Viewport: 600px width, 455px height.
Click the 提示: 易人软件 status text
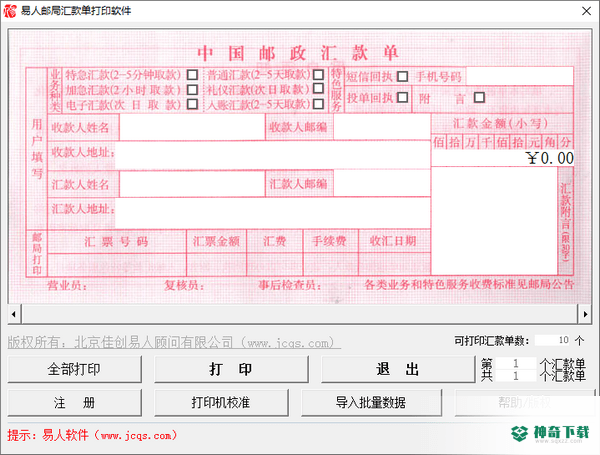click(x=92, y=435)
